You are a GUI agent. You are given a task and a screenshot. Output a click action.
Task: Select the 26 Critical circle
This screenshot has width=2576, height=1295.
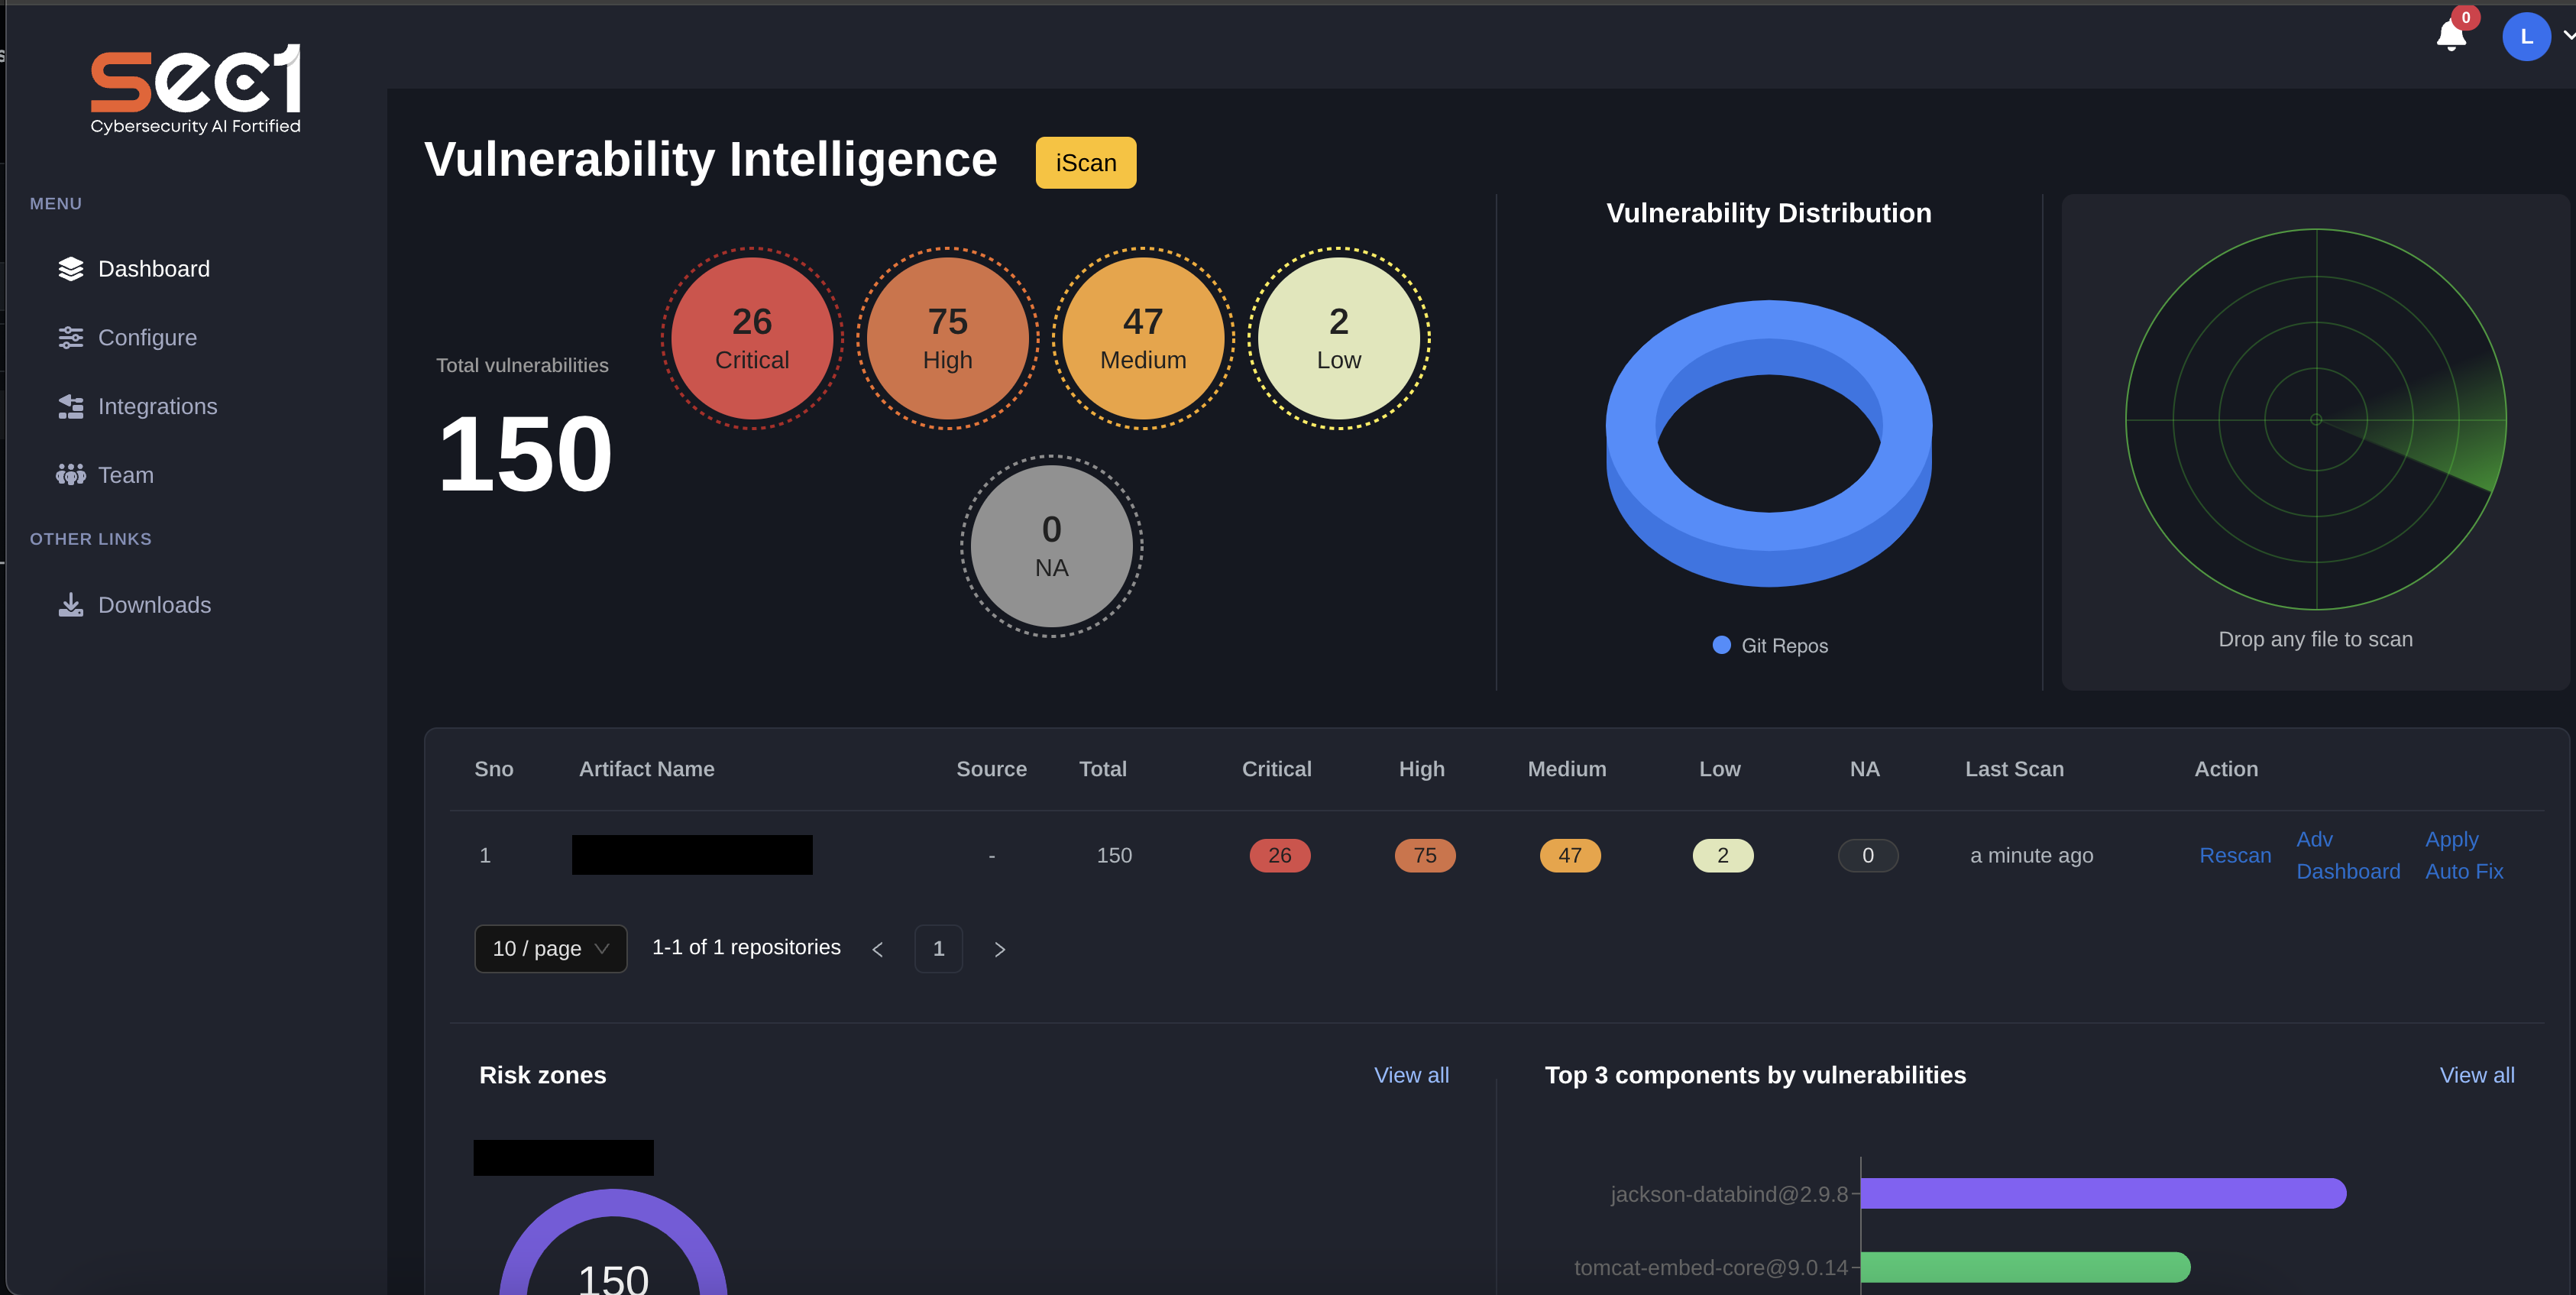752,339
